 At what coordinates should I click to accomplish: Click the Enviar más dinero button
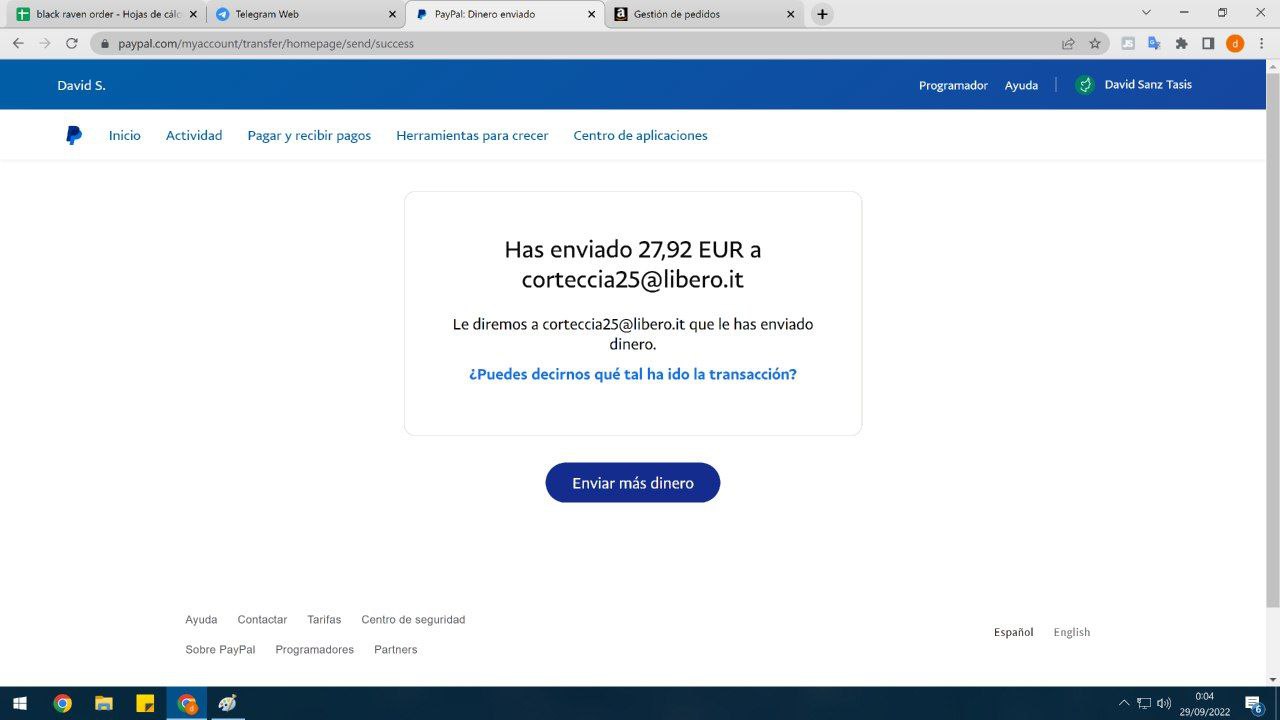632,483
